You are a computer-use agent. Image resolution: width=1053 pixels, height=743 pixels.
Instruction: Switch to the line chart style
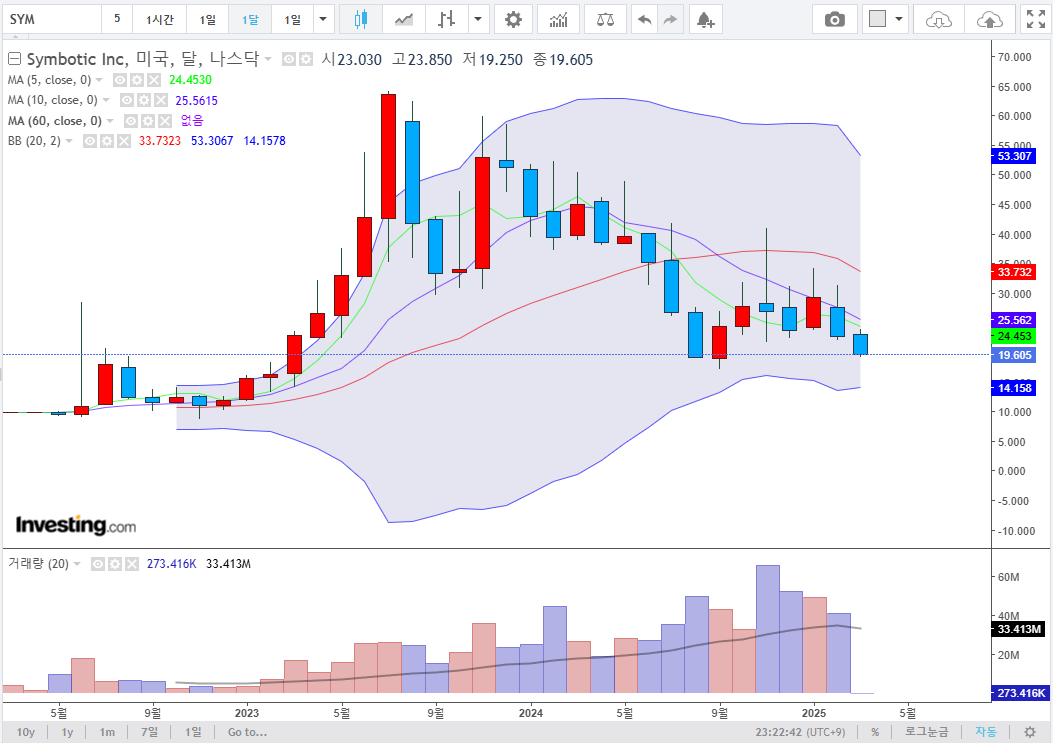point(404,19)
